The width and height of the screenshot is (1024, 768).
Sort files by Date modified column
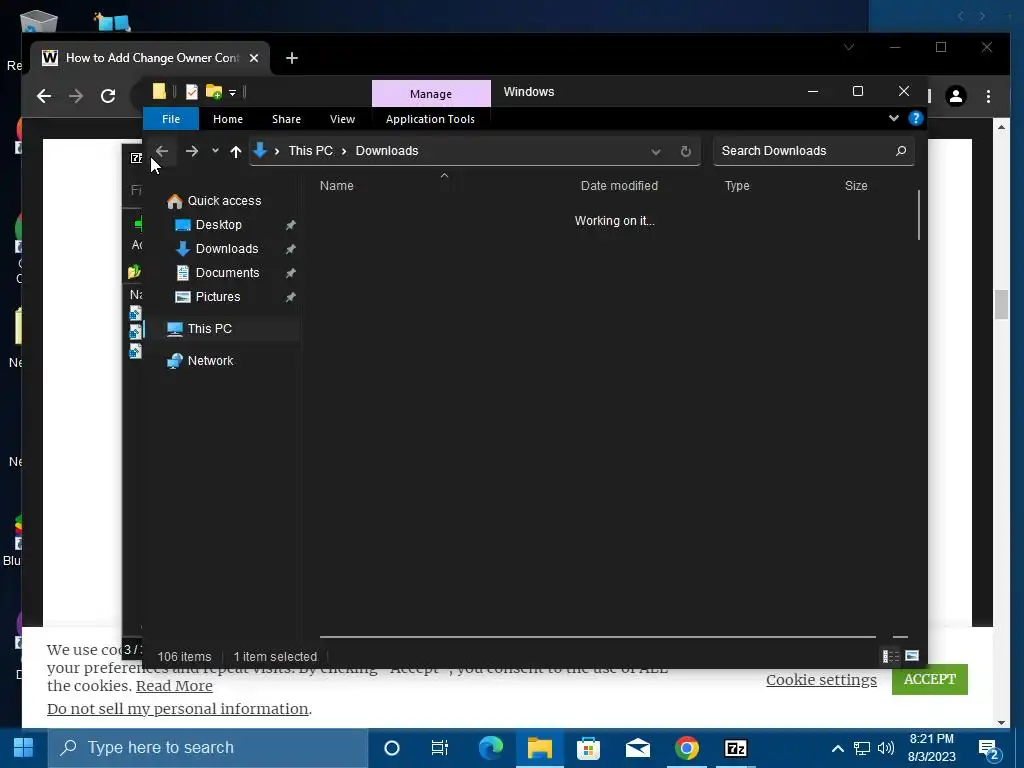(619, 185)
